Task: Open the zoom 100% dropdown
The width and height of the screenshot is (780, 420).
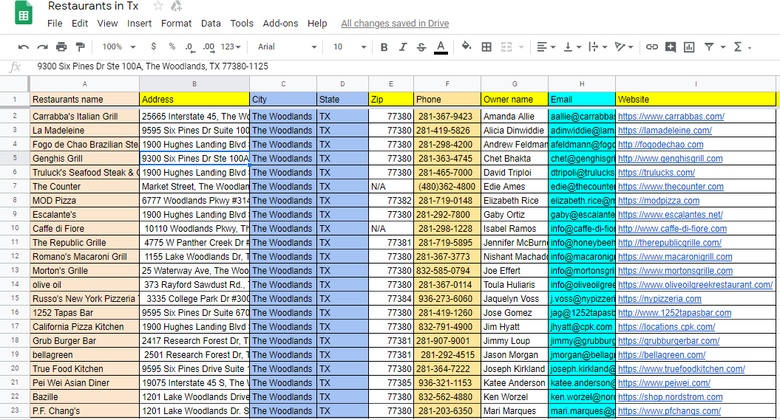Action: 118,47
